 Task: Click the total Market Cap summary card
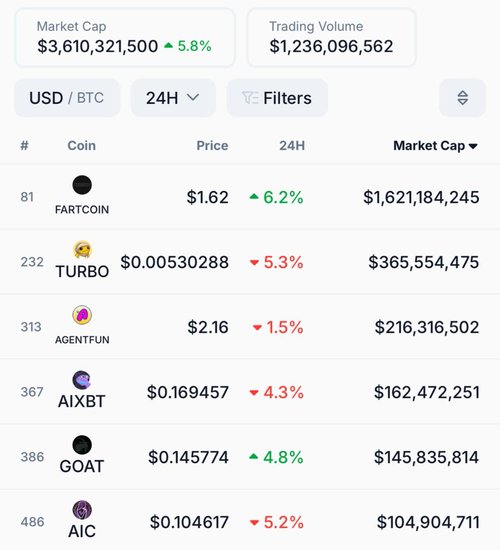pyautogui.click(x=125, y=38)
